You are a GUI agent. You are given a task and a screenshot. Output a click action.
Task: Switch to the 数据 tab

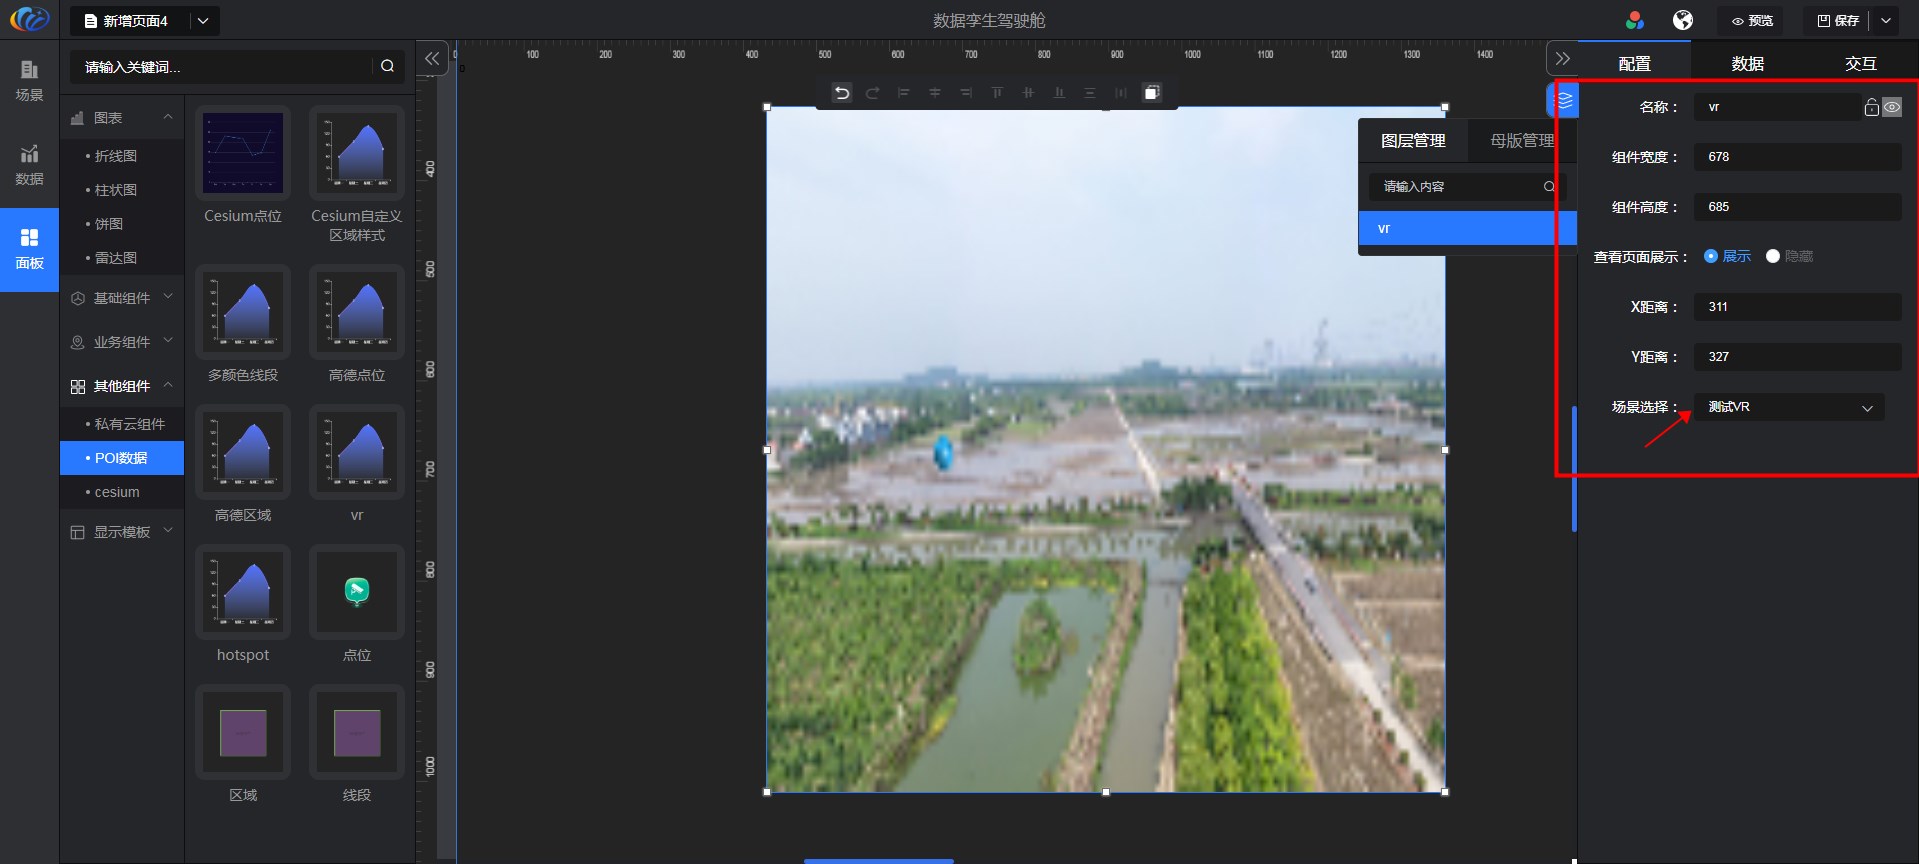tap(1747, 63)
